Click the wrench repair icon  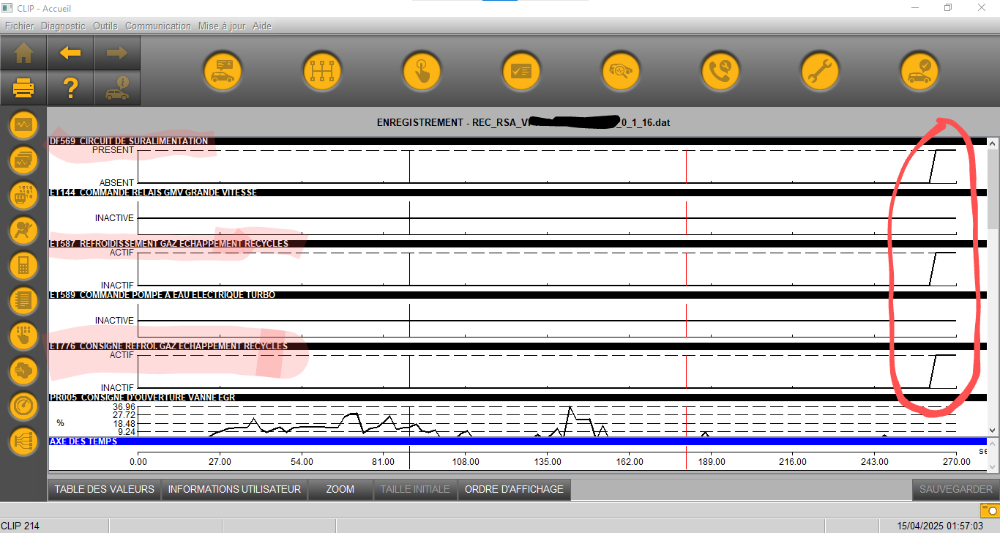(820, 72)
